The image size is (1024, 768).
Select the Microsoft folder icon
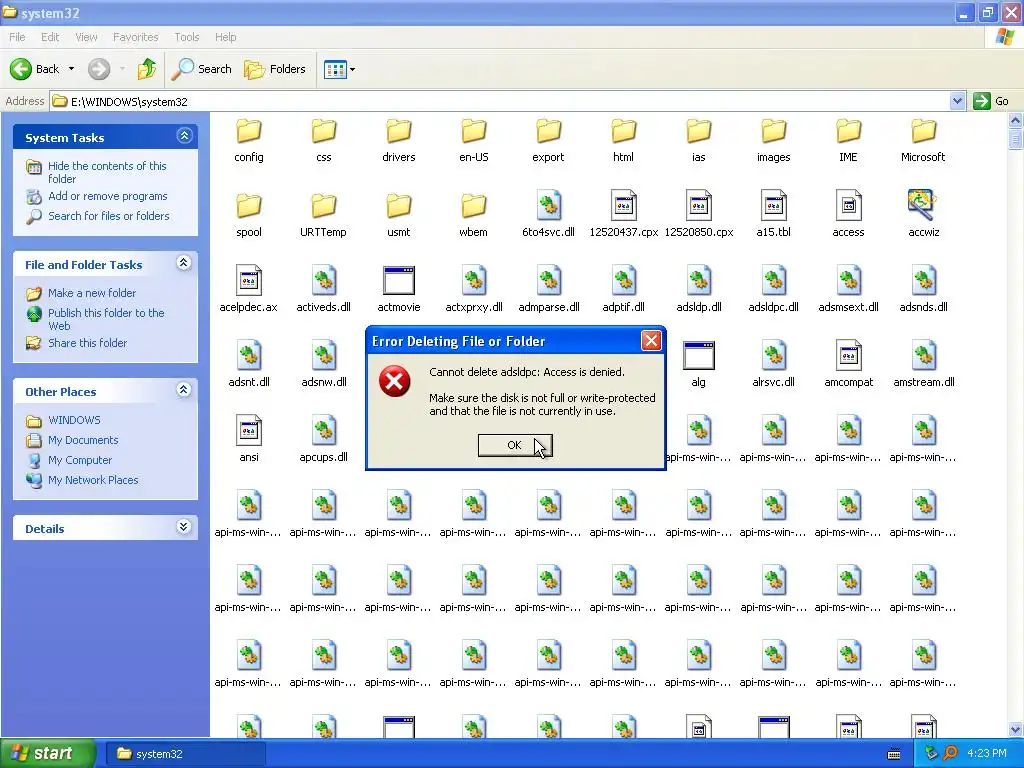923,131
